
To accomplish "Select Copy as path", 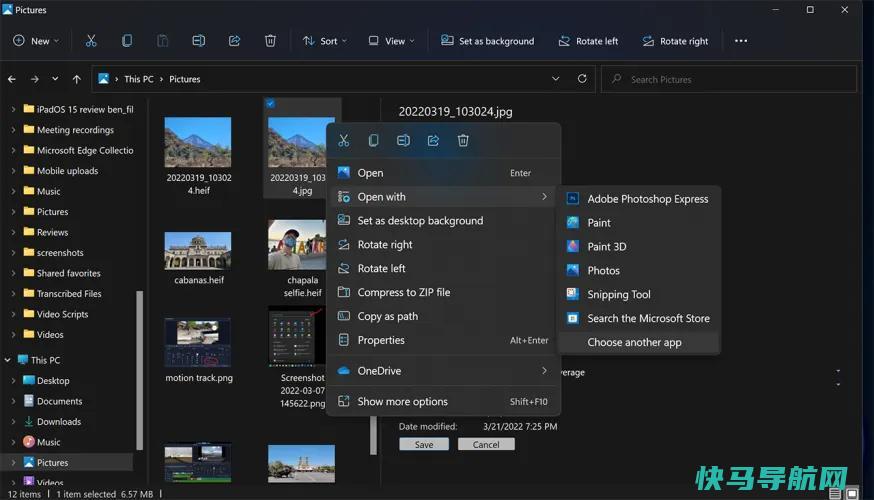I will tap(443, 316).
